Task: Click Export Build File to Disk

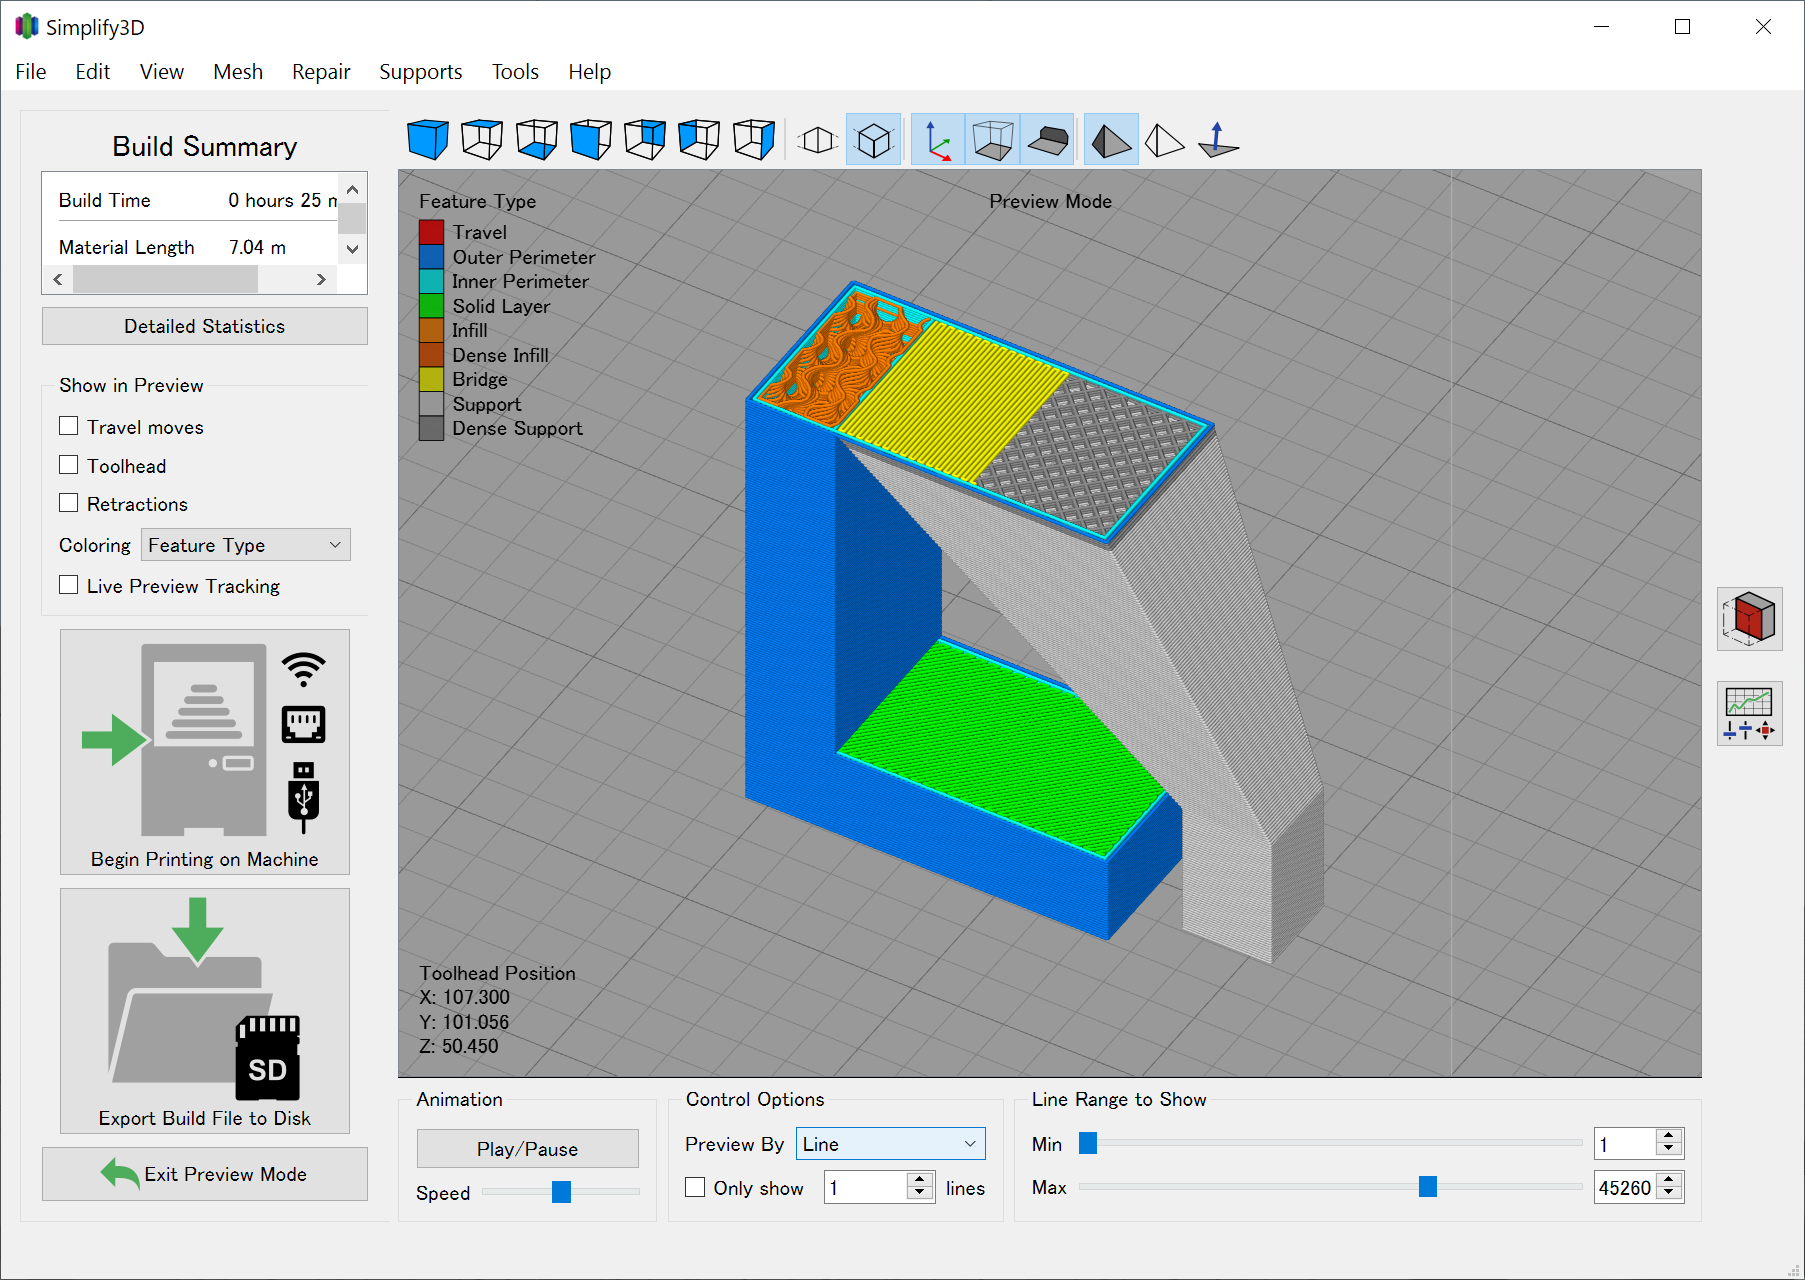Action: [205, 1011]
